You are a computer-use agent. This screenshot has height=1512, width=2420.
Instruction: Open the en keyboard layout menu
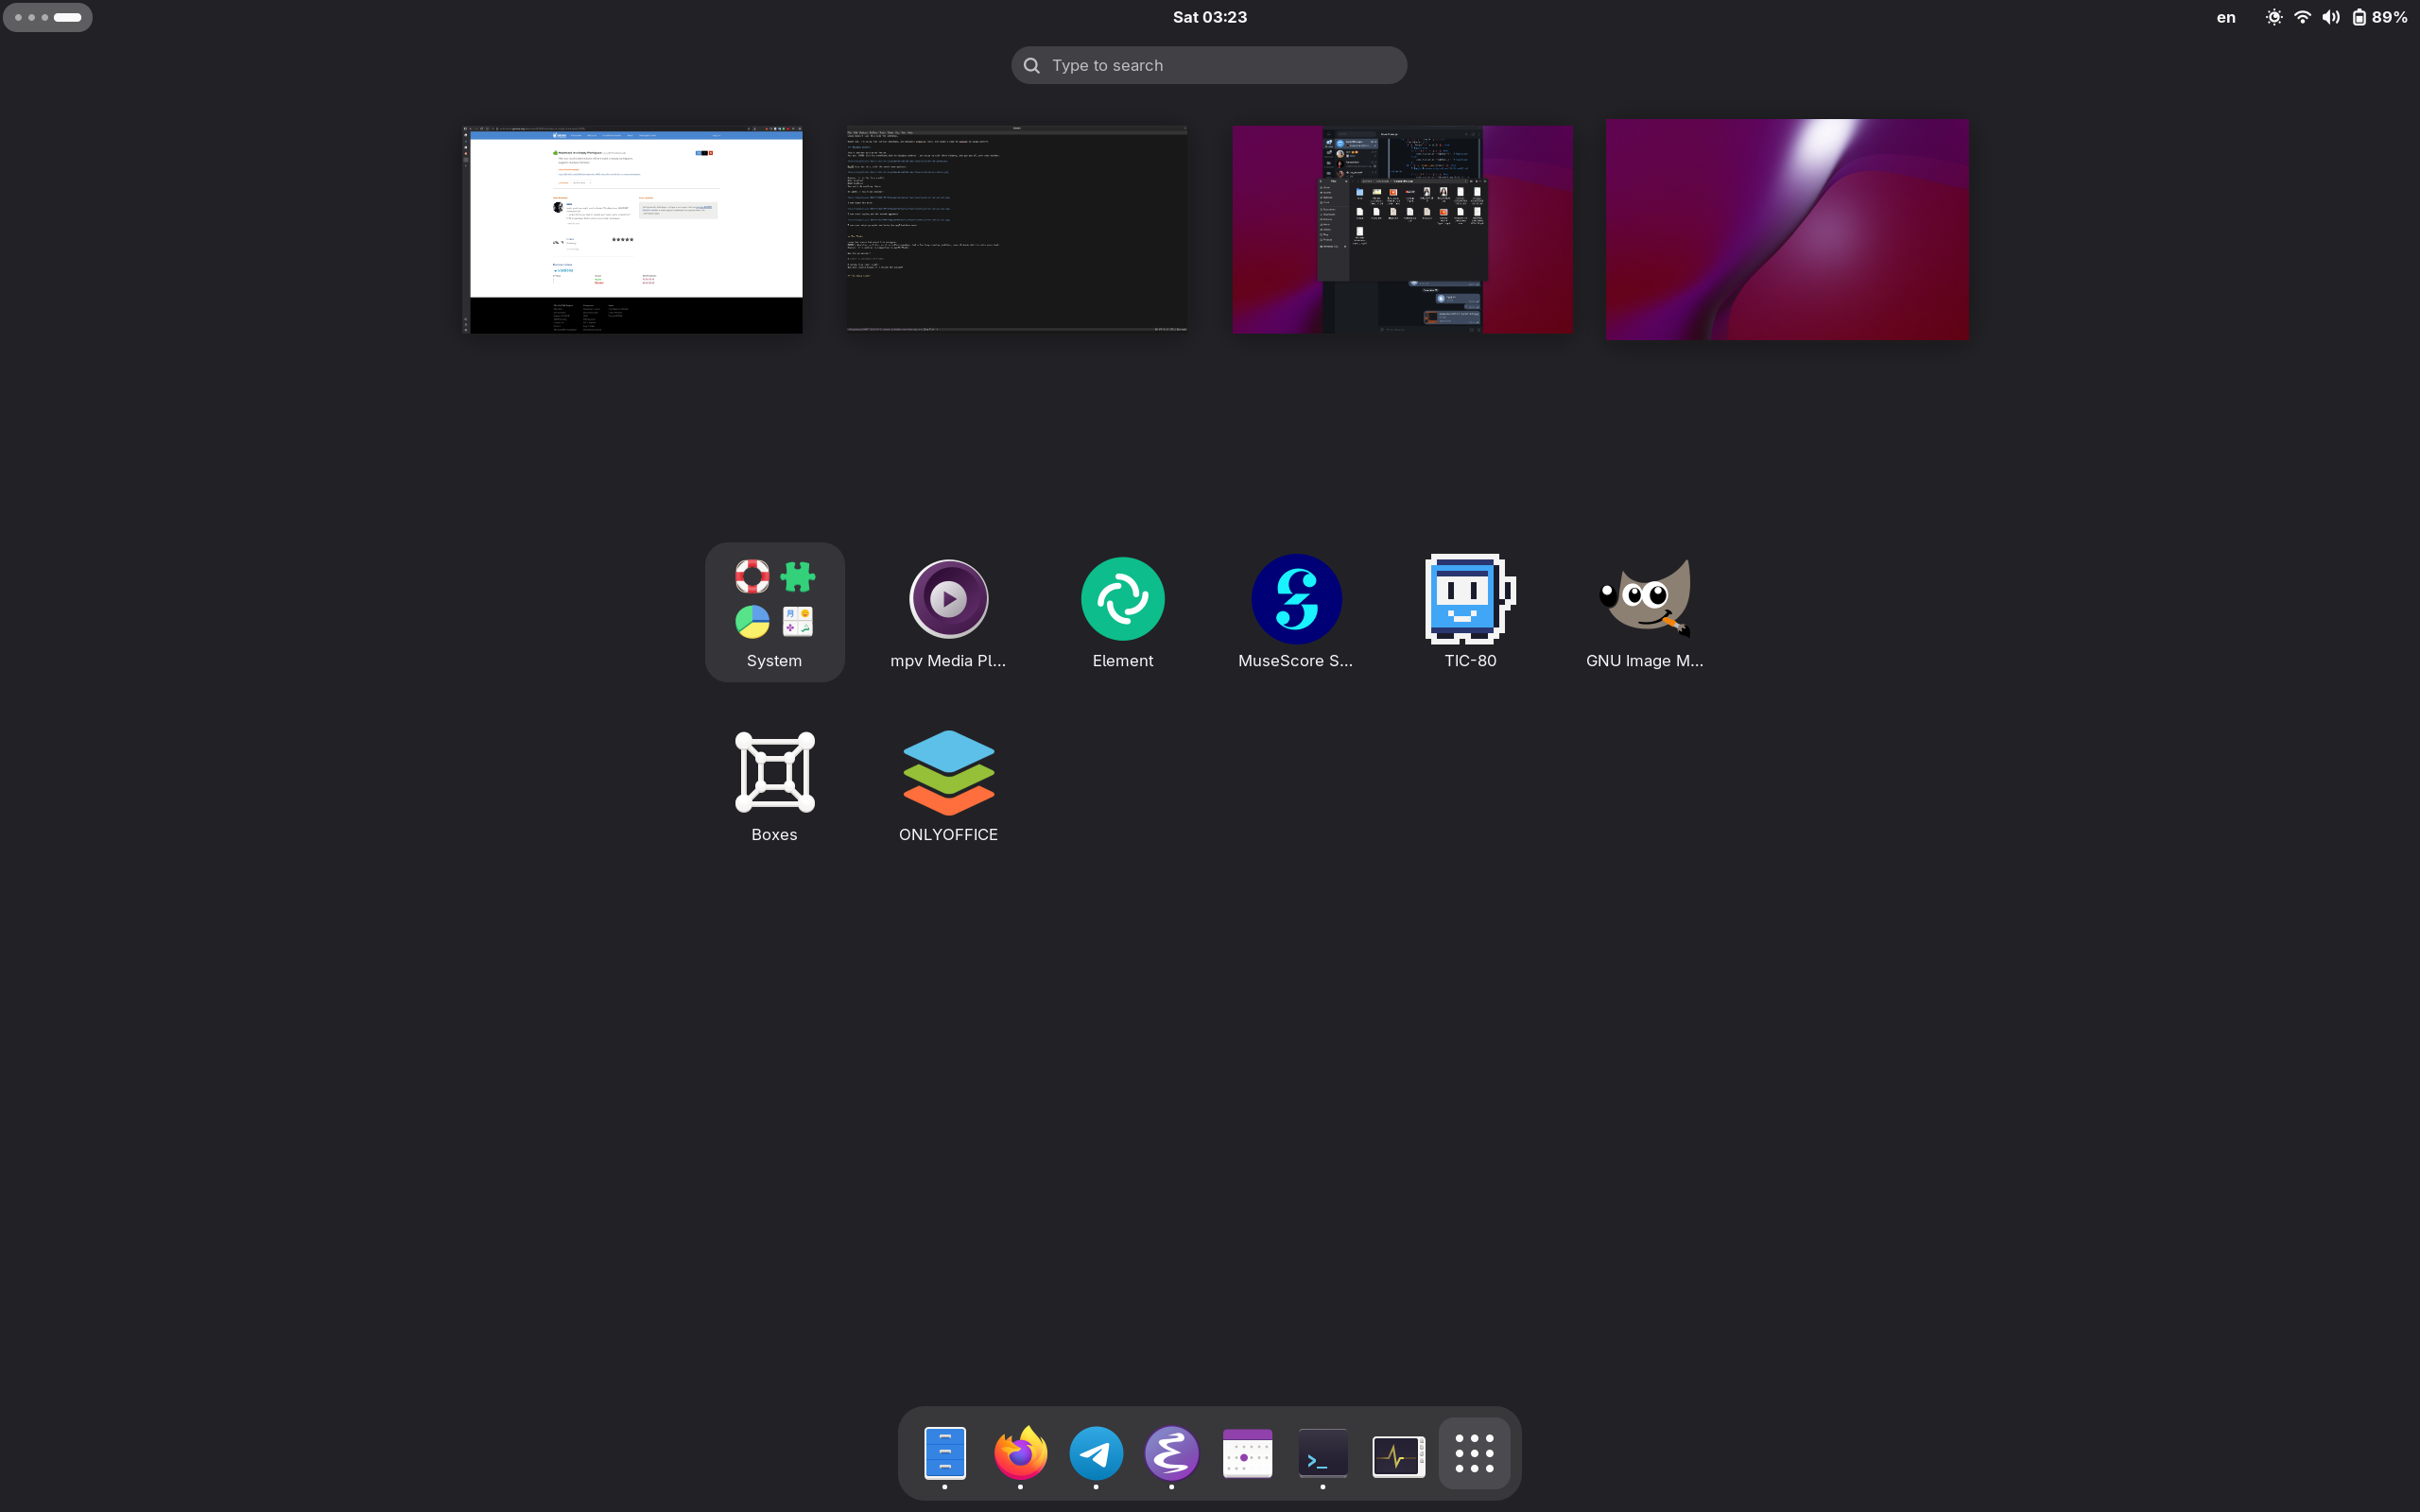[2225, 17]
